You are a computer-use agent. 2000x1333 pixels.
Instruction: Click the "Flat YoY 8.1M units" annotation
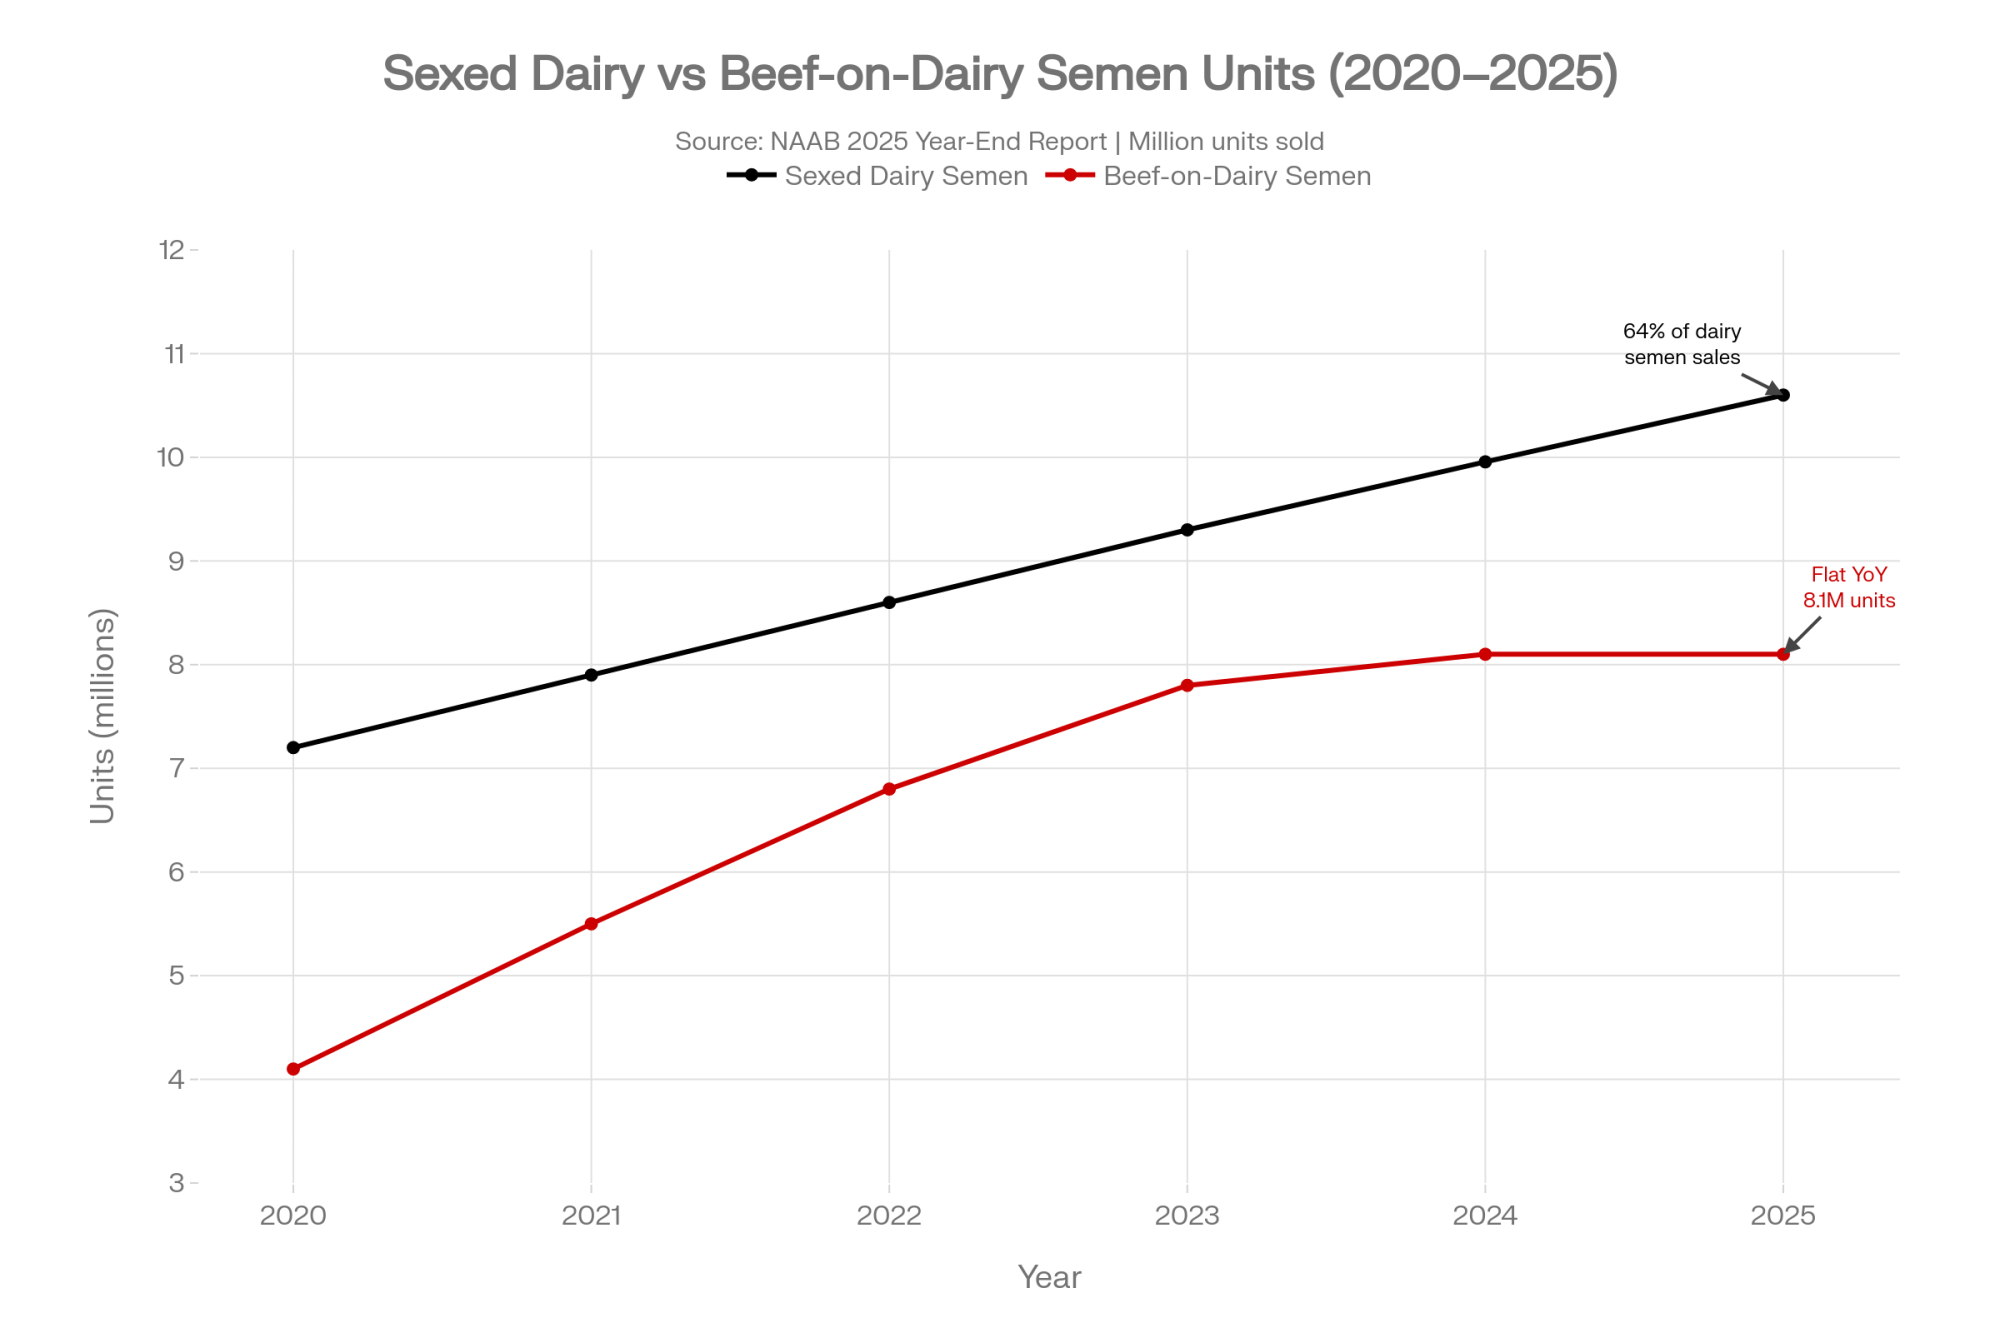1848,587
